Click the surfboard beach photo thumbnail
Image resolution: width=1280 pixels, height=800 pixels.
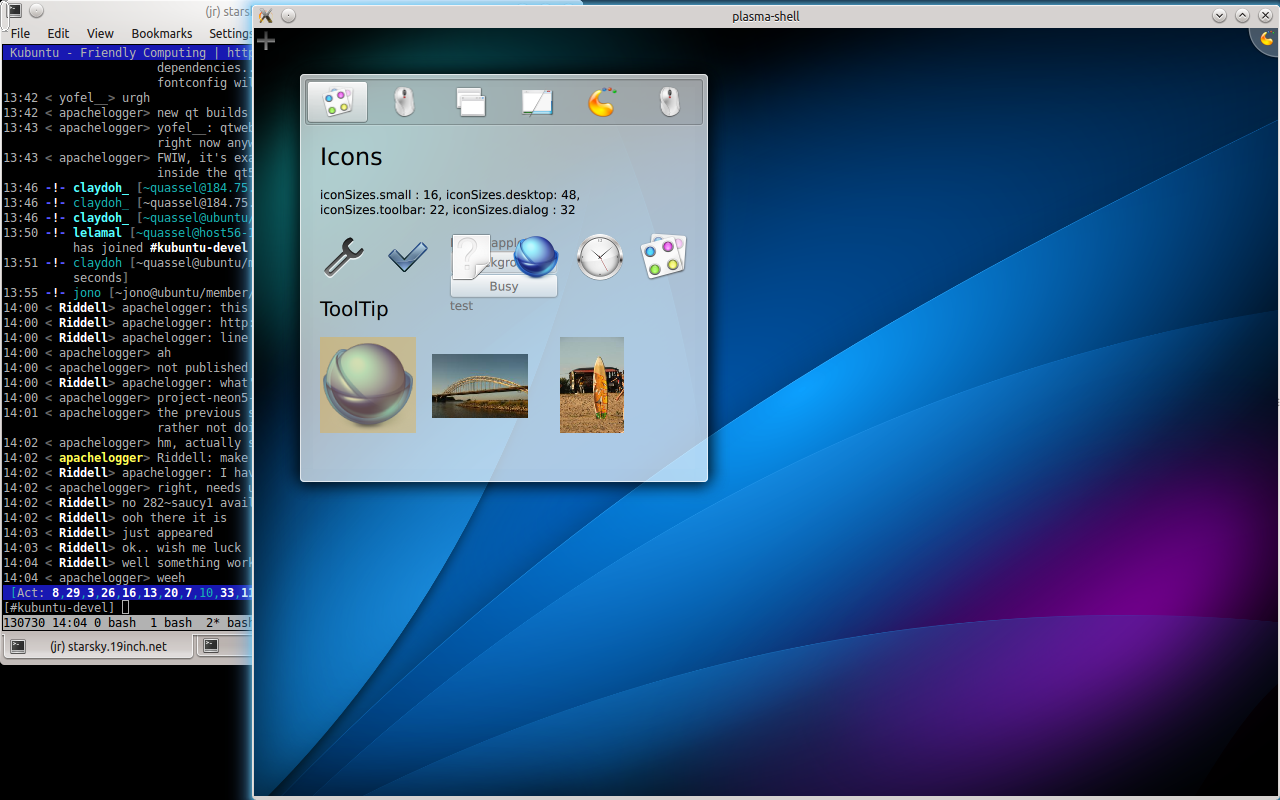[591, 385]
